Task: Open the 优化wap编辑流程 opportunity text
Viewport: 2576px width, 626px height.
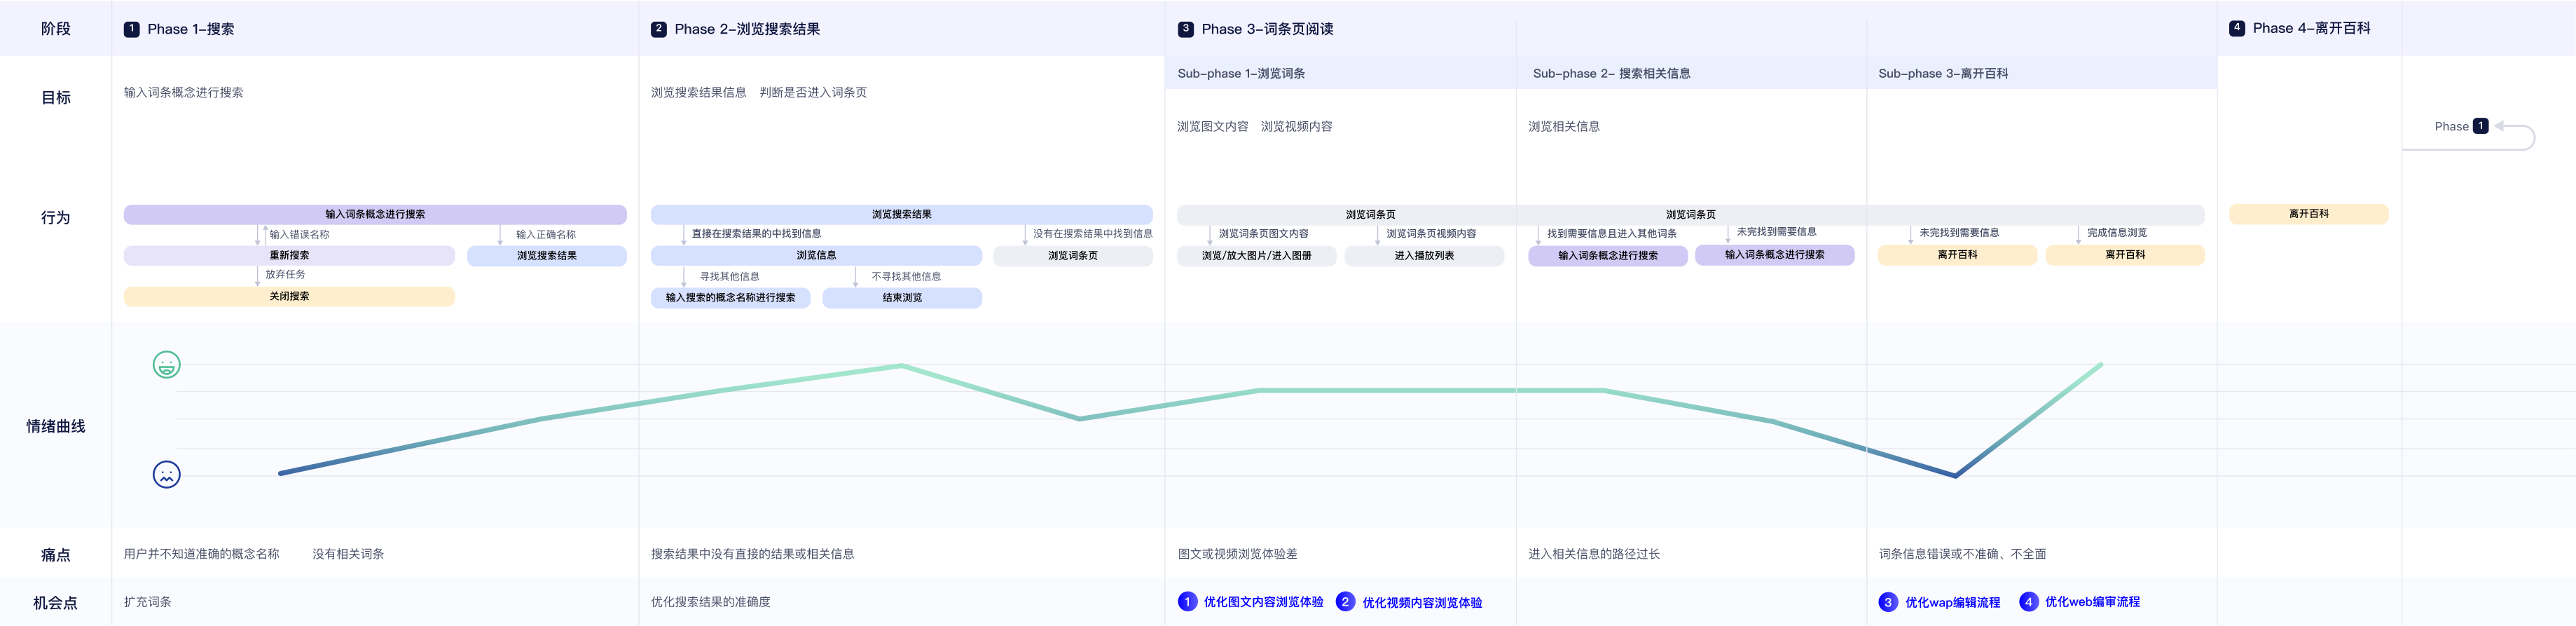Action: [x=1952, y=602]
